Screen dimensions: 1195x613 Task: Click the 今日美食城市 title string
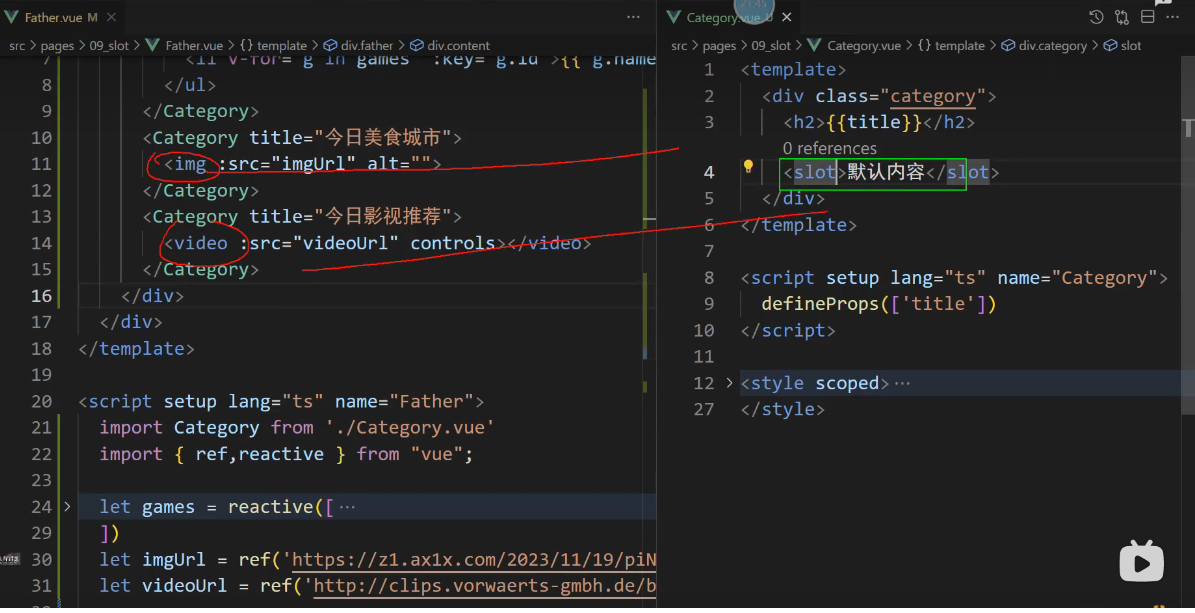tap(383, 138)
